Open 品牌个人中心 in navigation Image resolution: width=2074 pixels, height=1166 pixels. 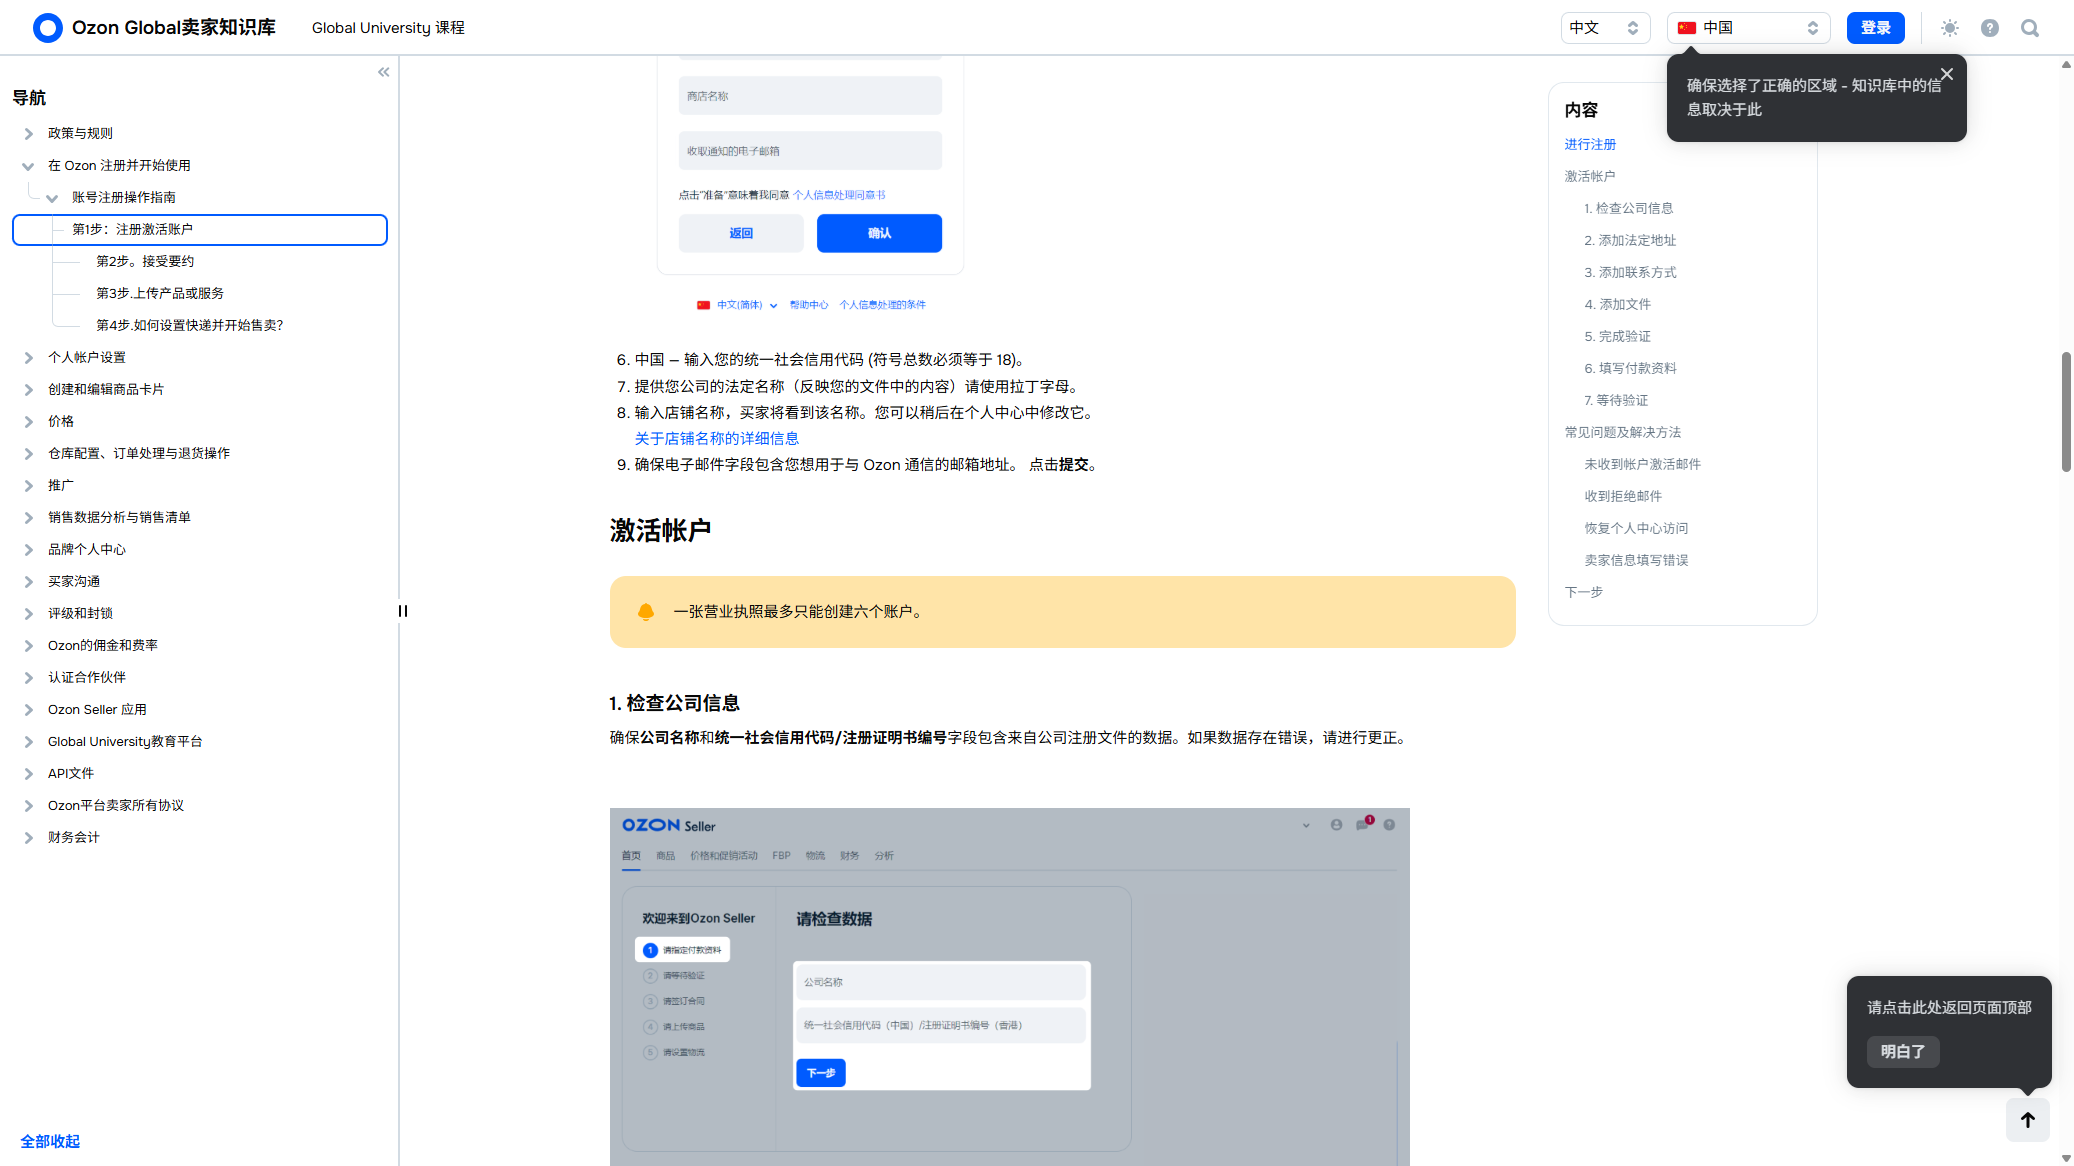coord(87,549)
